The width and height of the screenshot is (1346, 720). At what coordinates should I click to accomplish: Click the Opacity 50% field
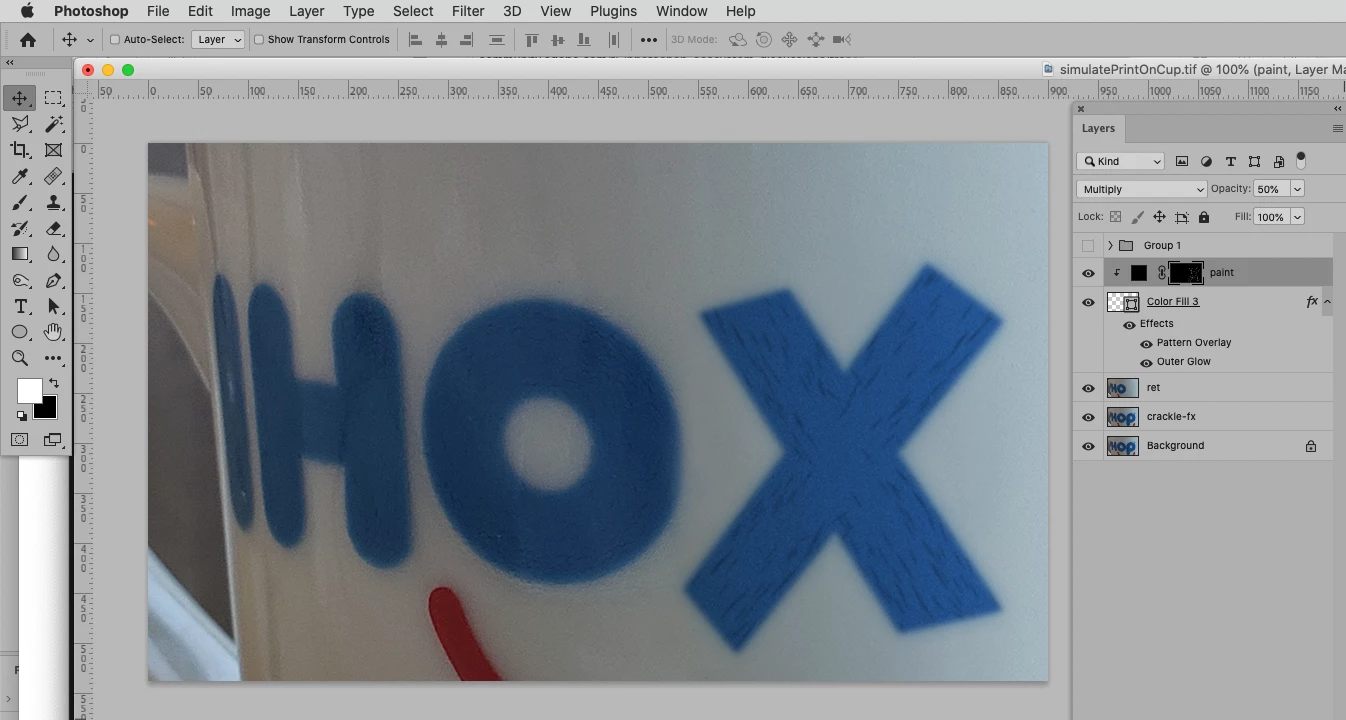pos(1272,189)
